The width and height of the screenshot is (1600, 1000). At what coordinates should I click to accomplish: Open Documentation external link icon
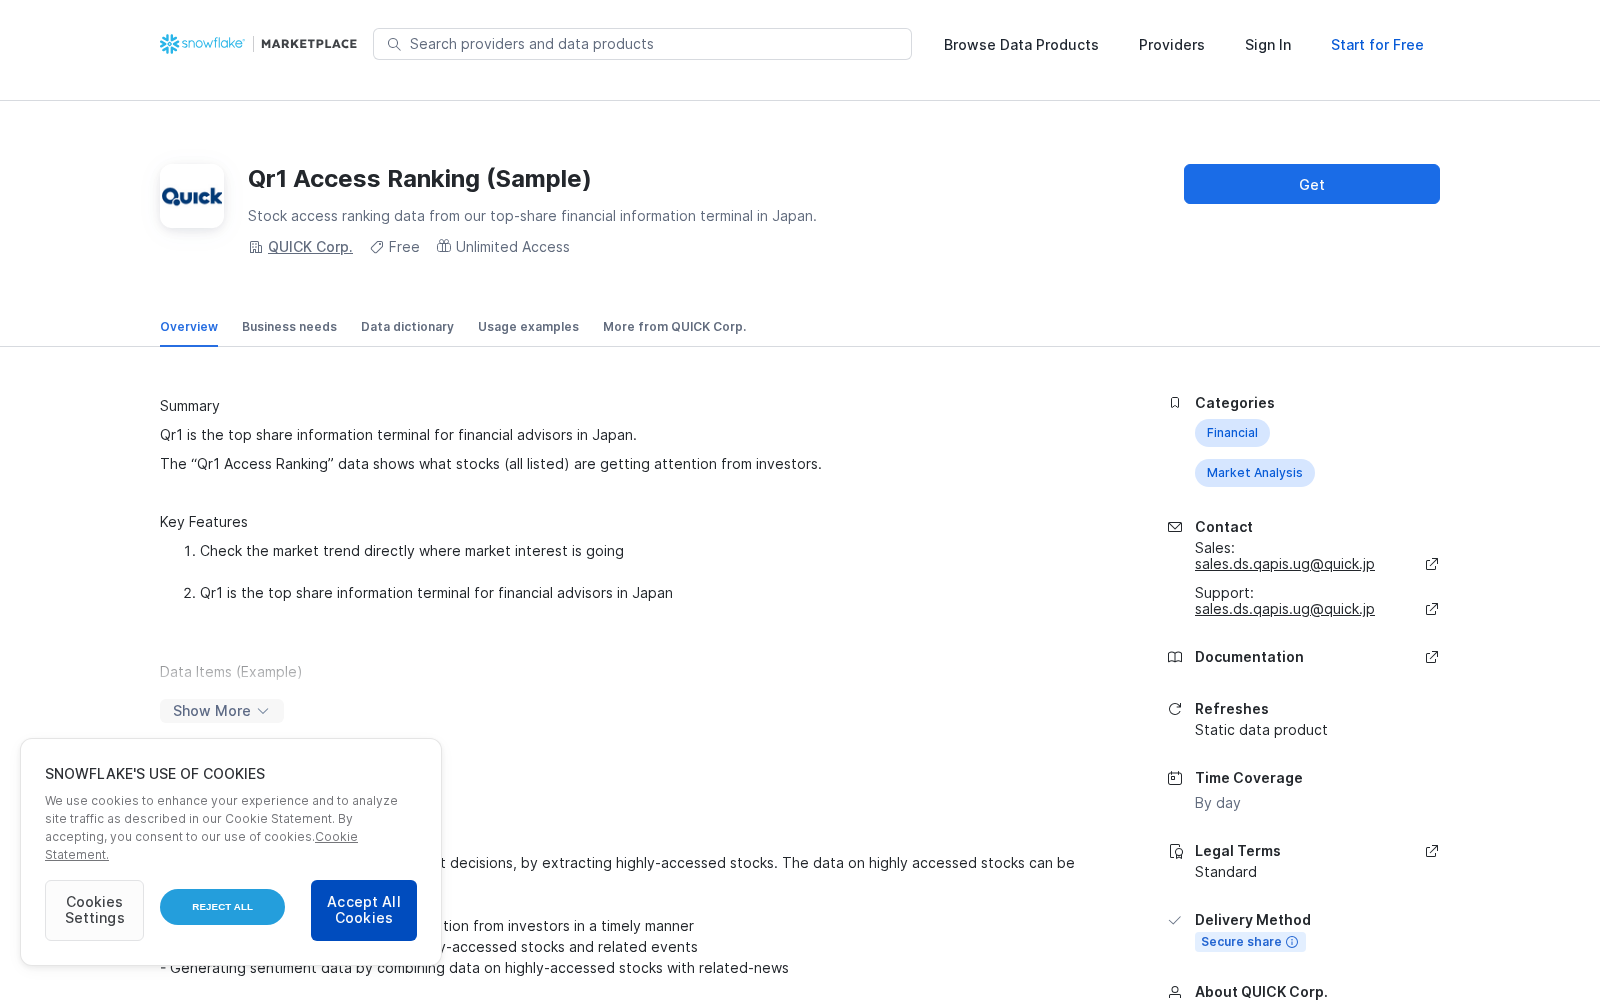(1432, 657)
